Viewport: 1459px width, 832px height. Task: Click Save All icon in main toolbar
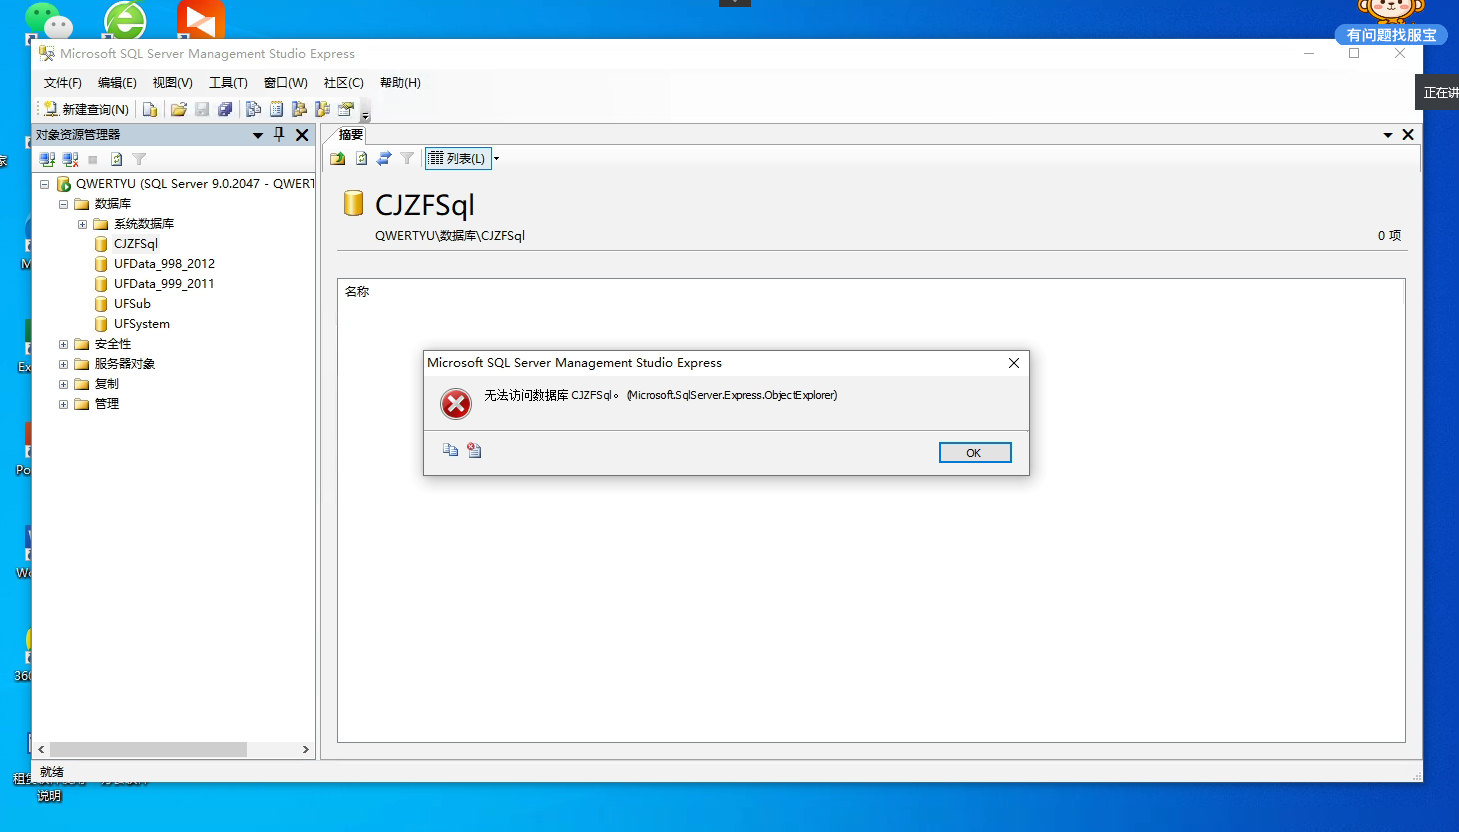pyautogui.click(x=225, y=109)
